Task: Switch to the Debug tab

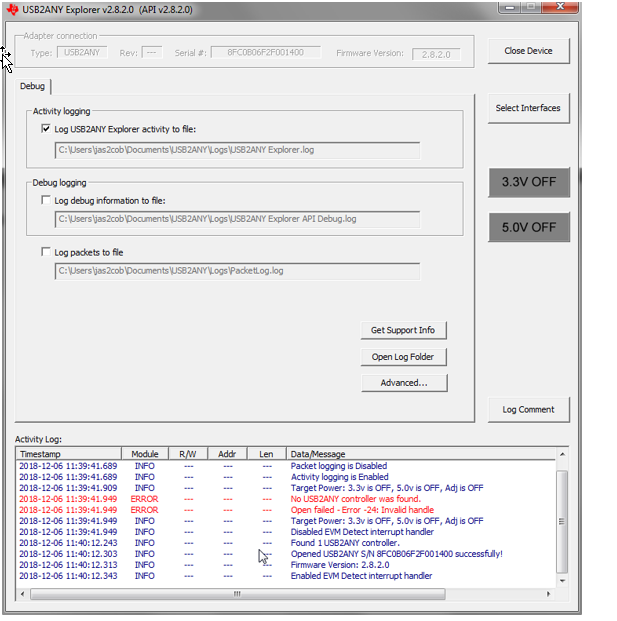Action: pos(32,86)
